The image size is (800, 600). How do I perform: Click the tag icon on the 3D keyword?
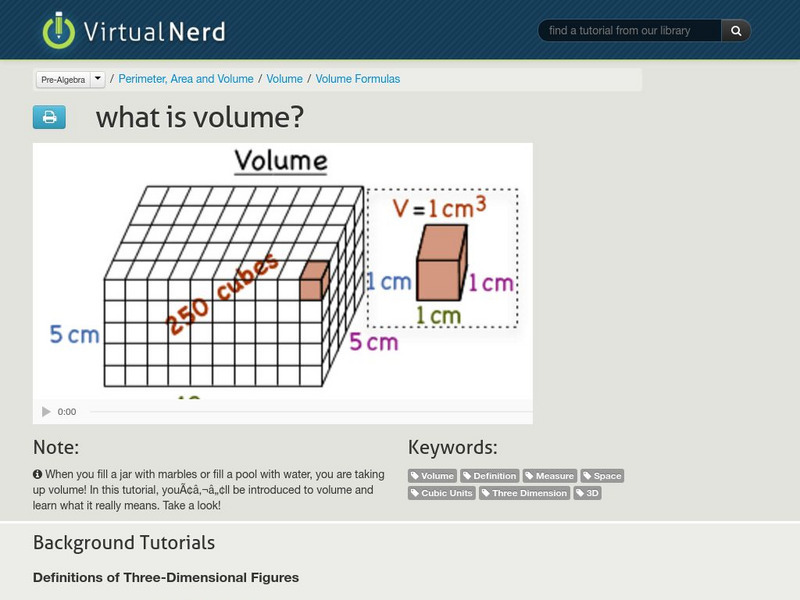coord(581,492)
